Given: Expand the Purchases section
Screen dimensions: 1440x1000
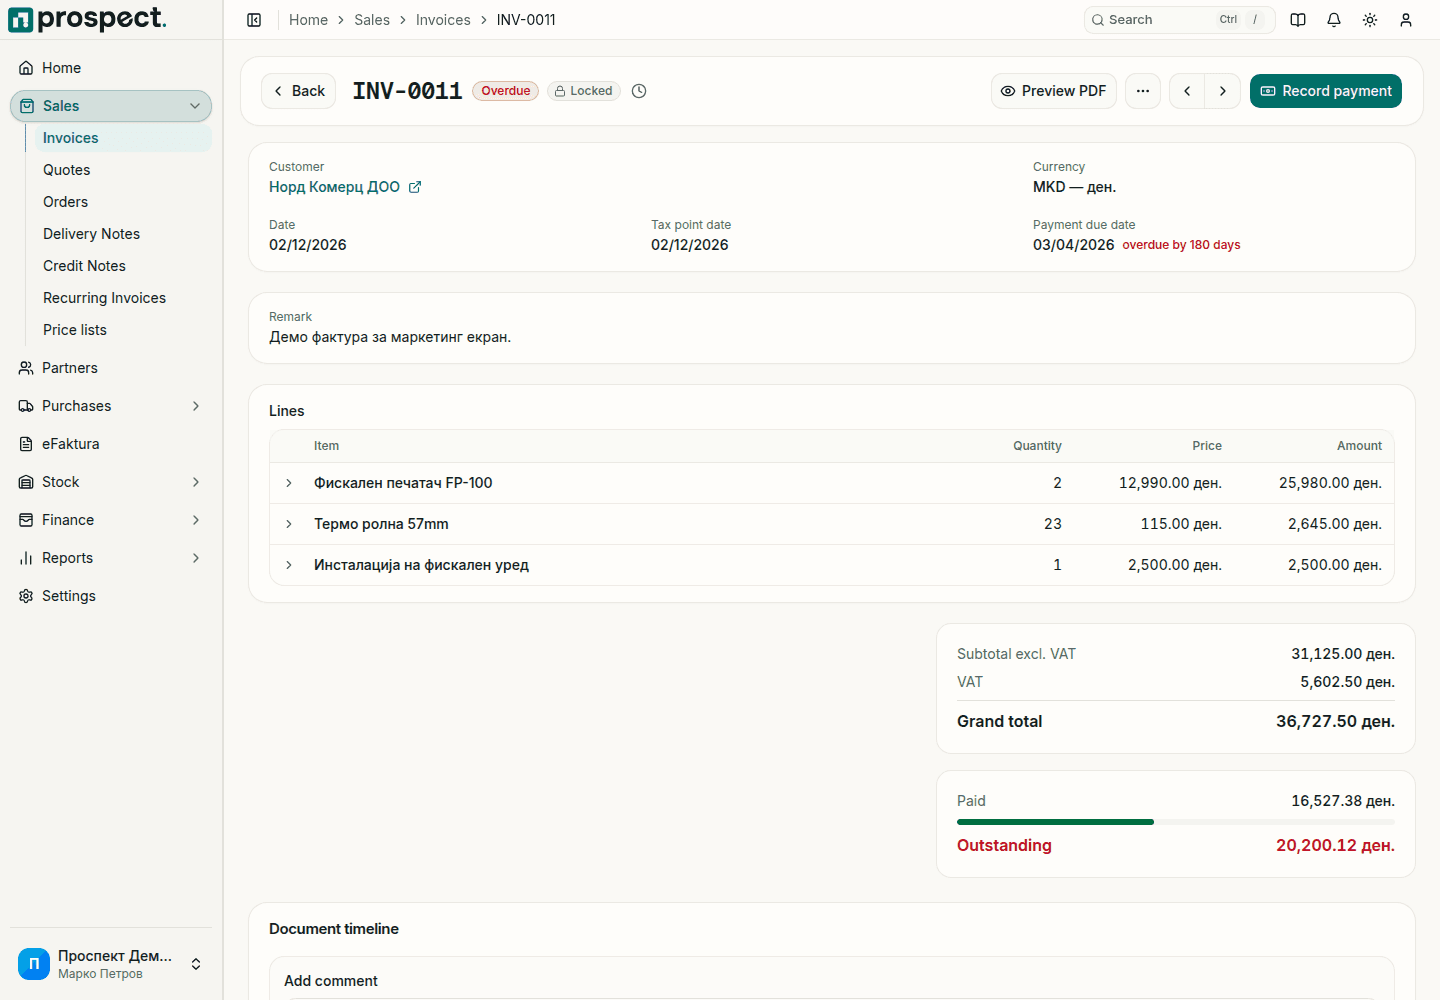Looking at the screenshot, I should pos(111,406).
